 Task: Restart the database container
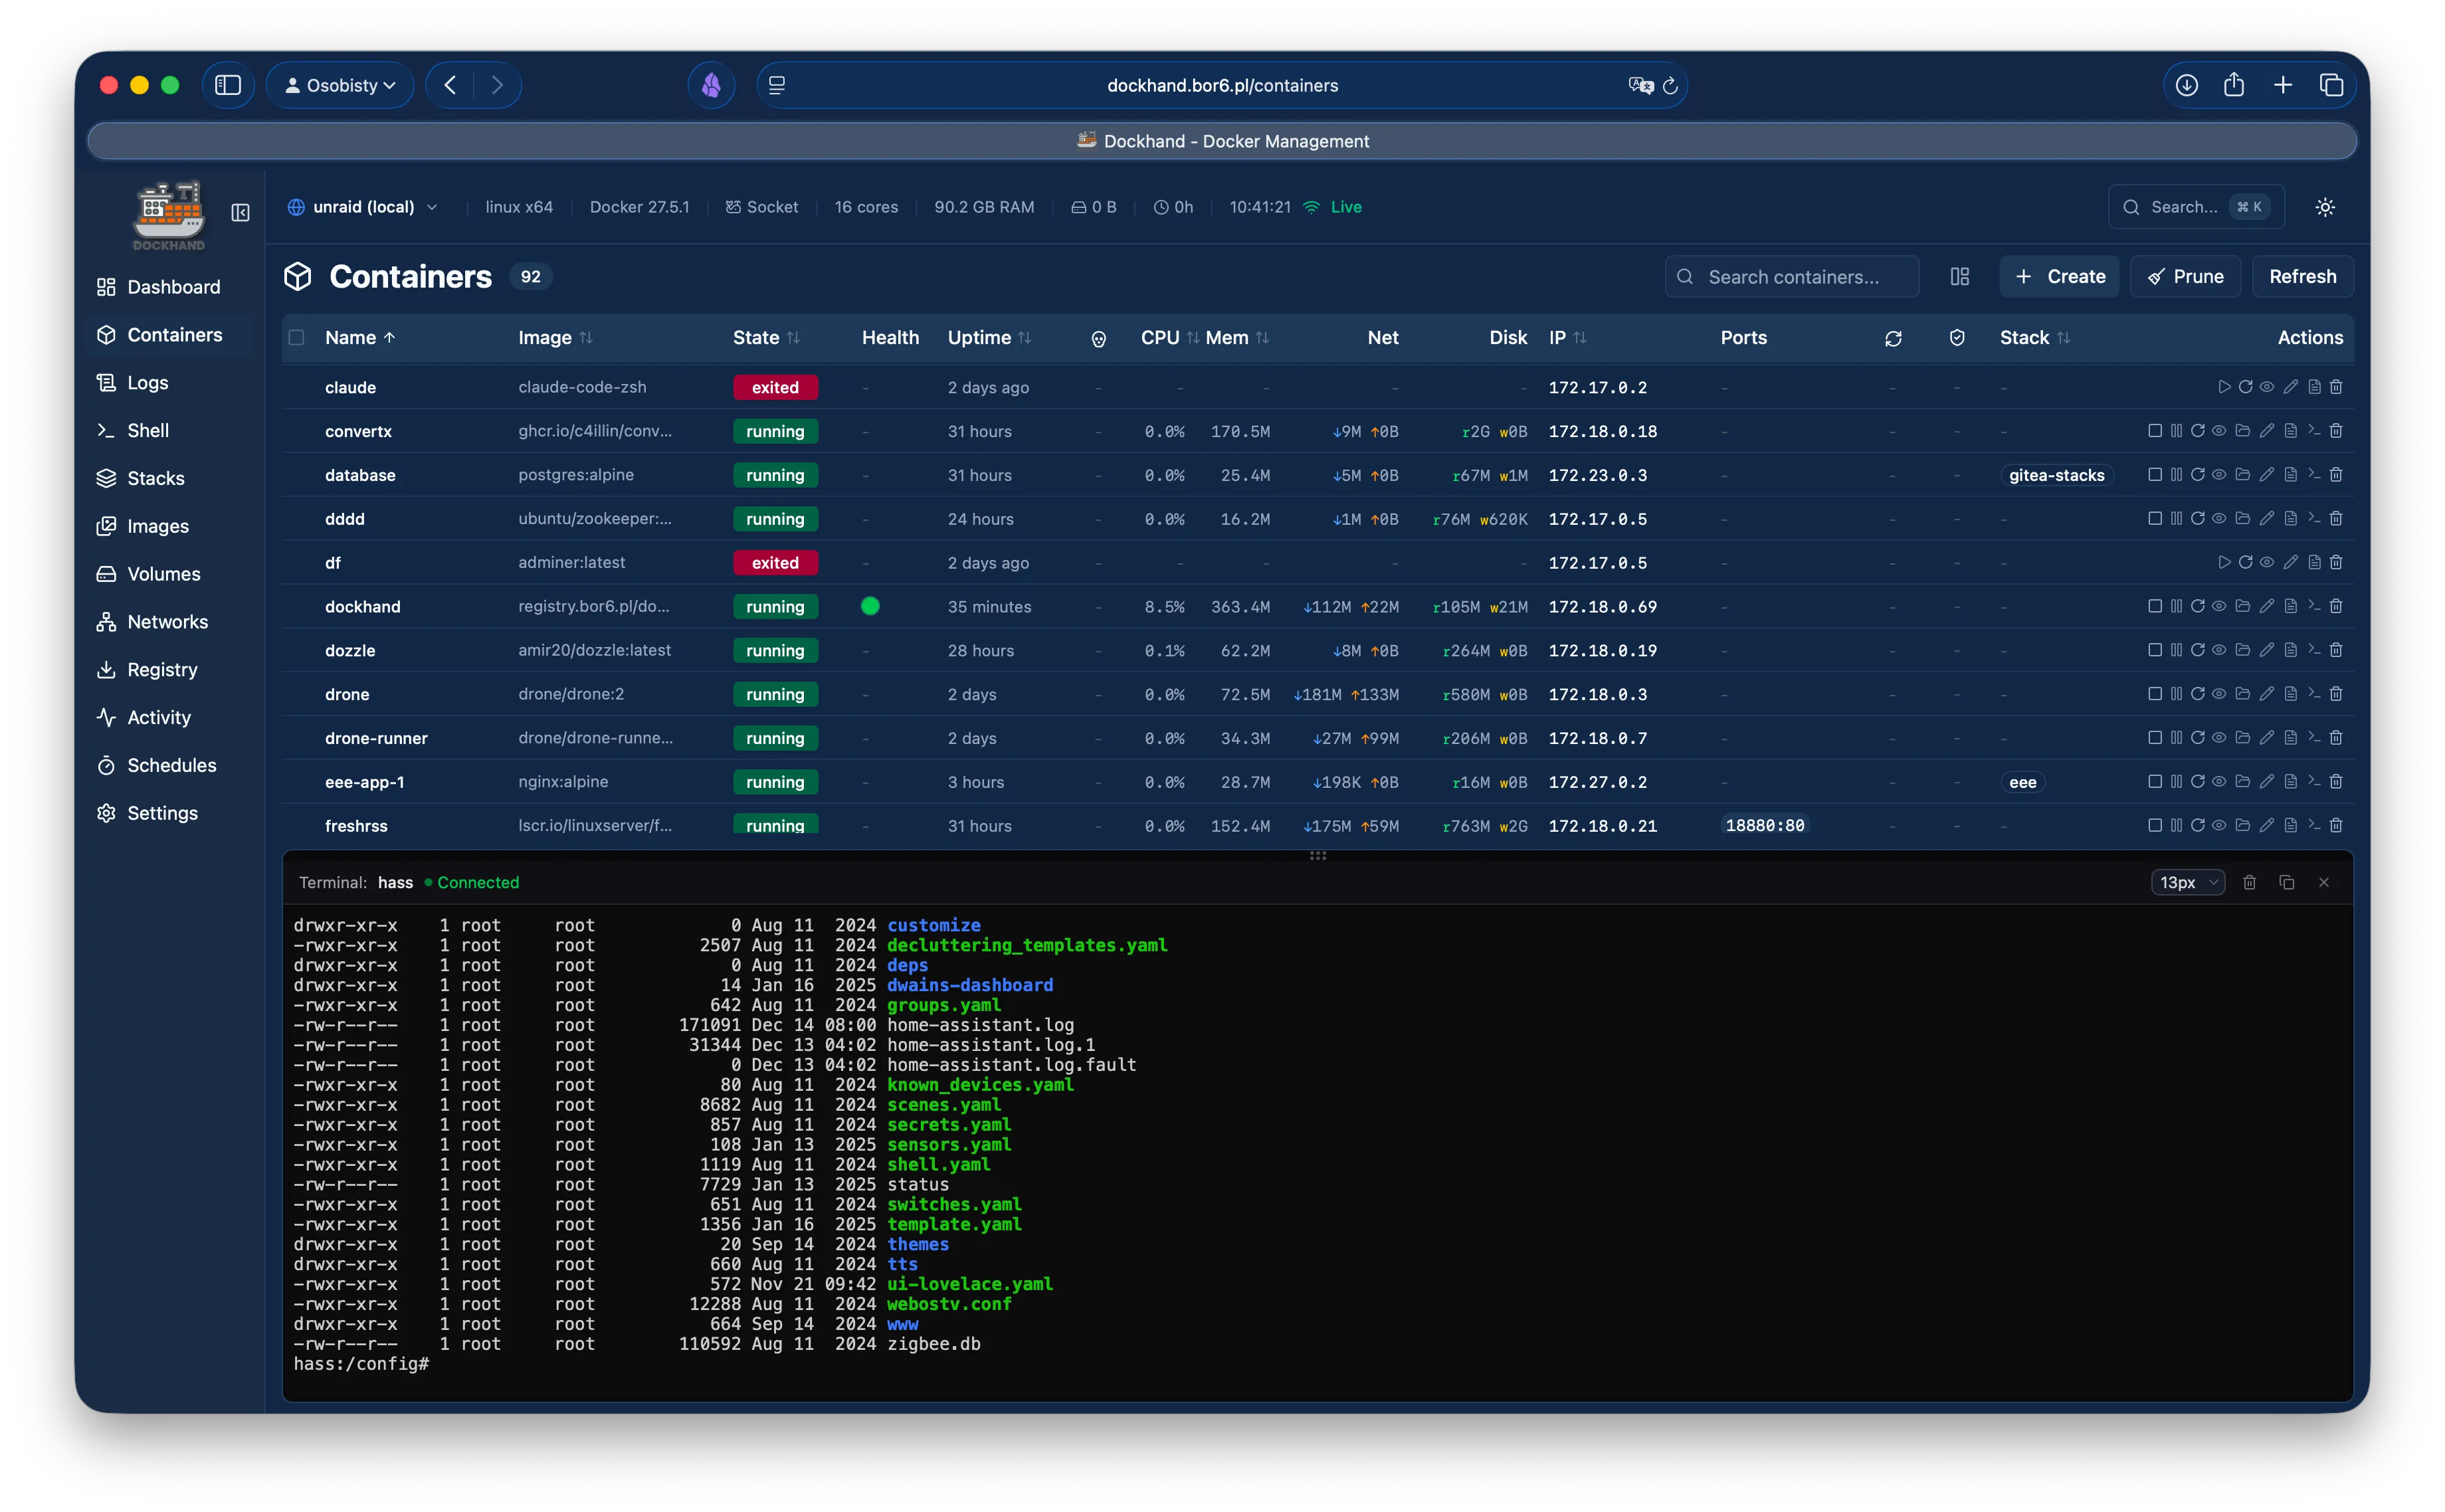tap(2198, 475)
